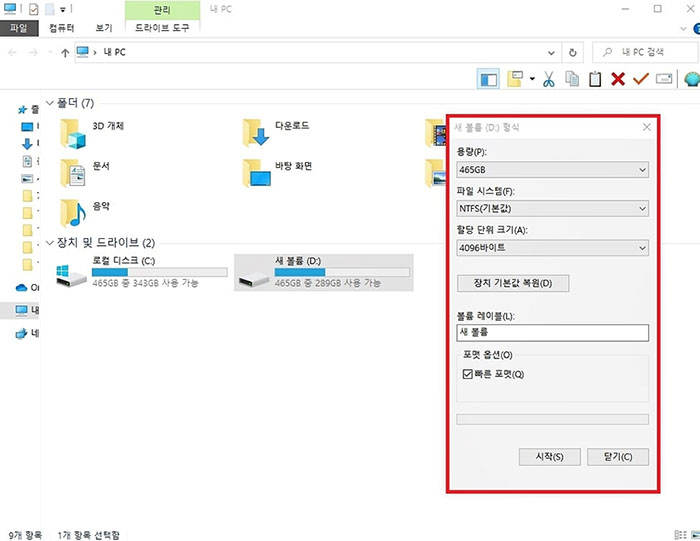Click the refresh button beside address bar
Screen dimensions: 700x541
tap(572, 53)
